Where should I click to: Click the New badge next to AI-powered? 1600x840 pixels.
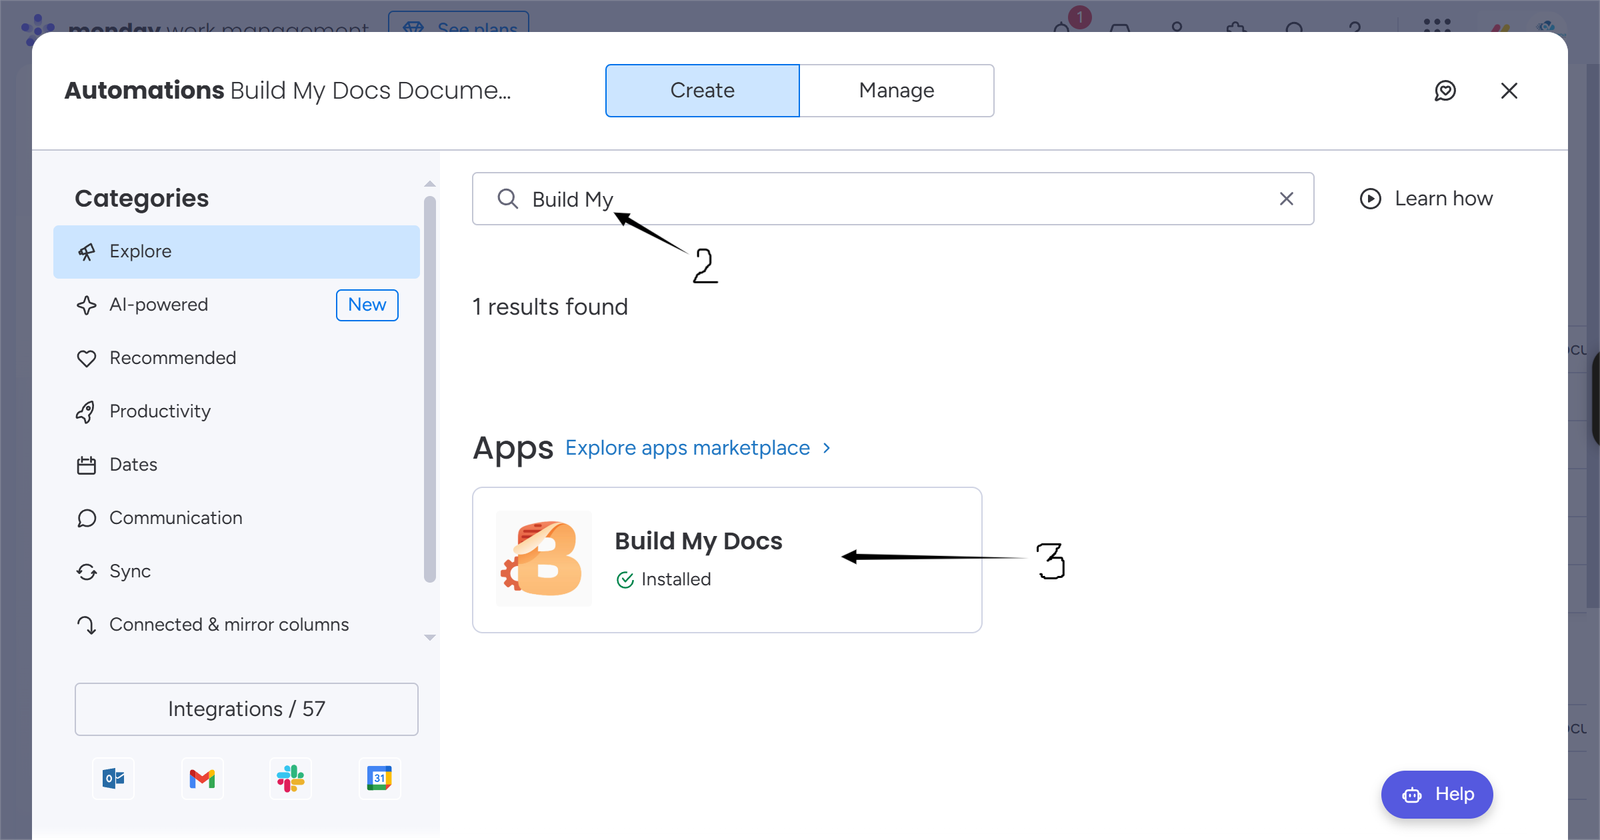point(367,305)
